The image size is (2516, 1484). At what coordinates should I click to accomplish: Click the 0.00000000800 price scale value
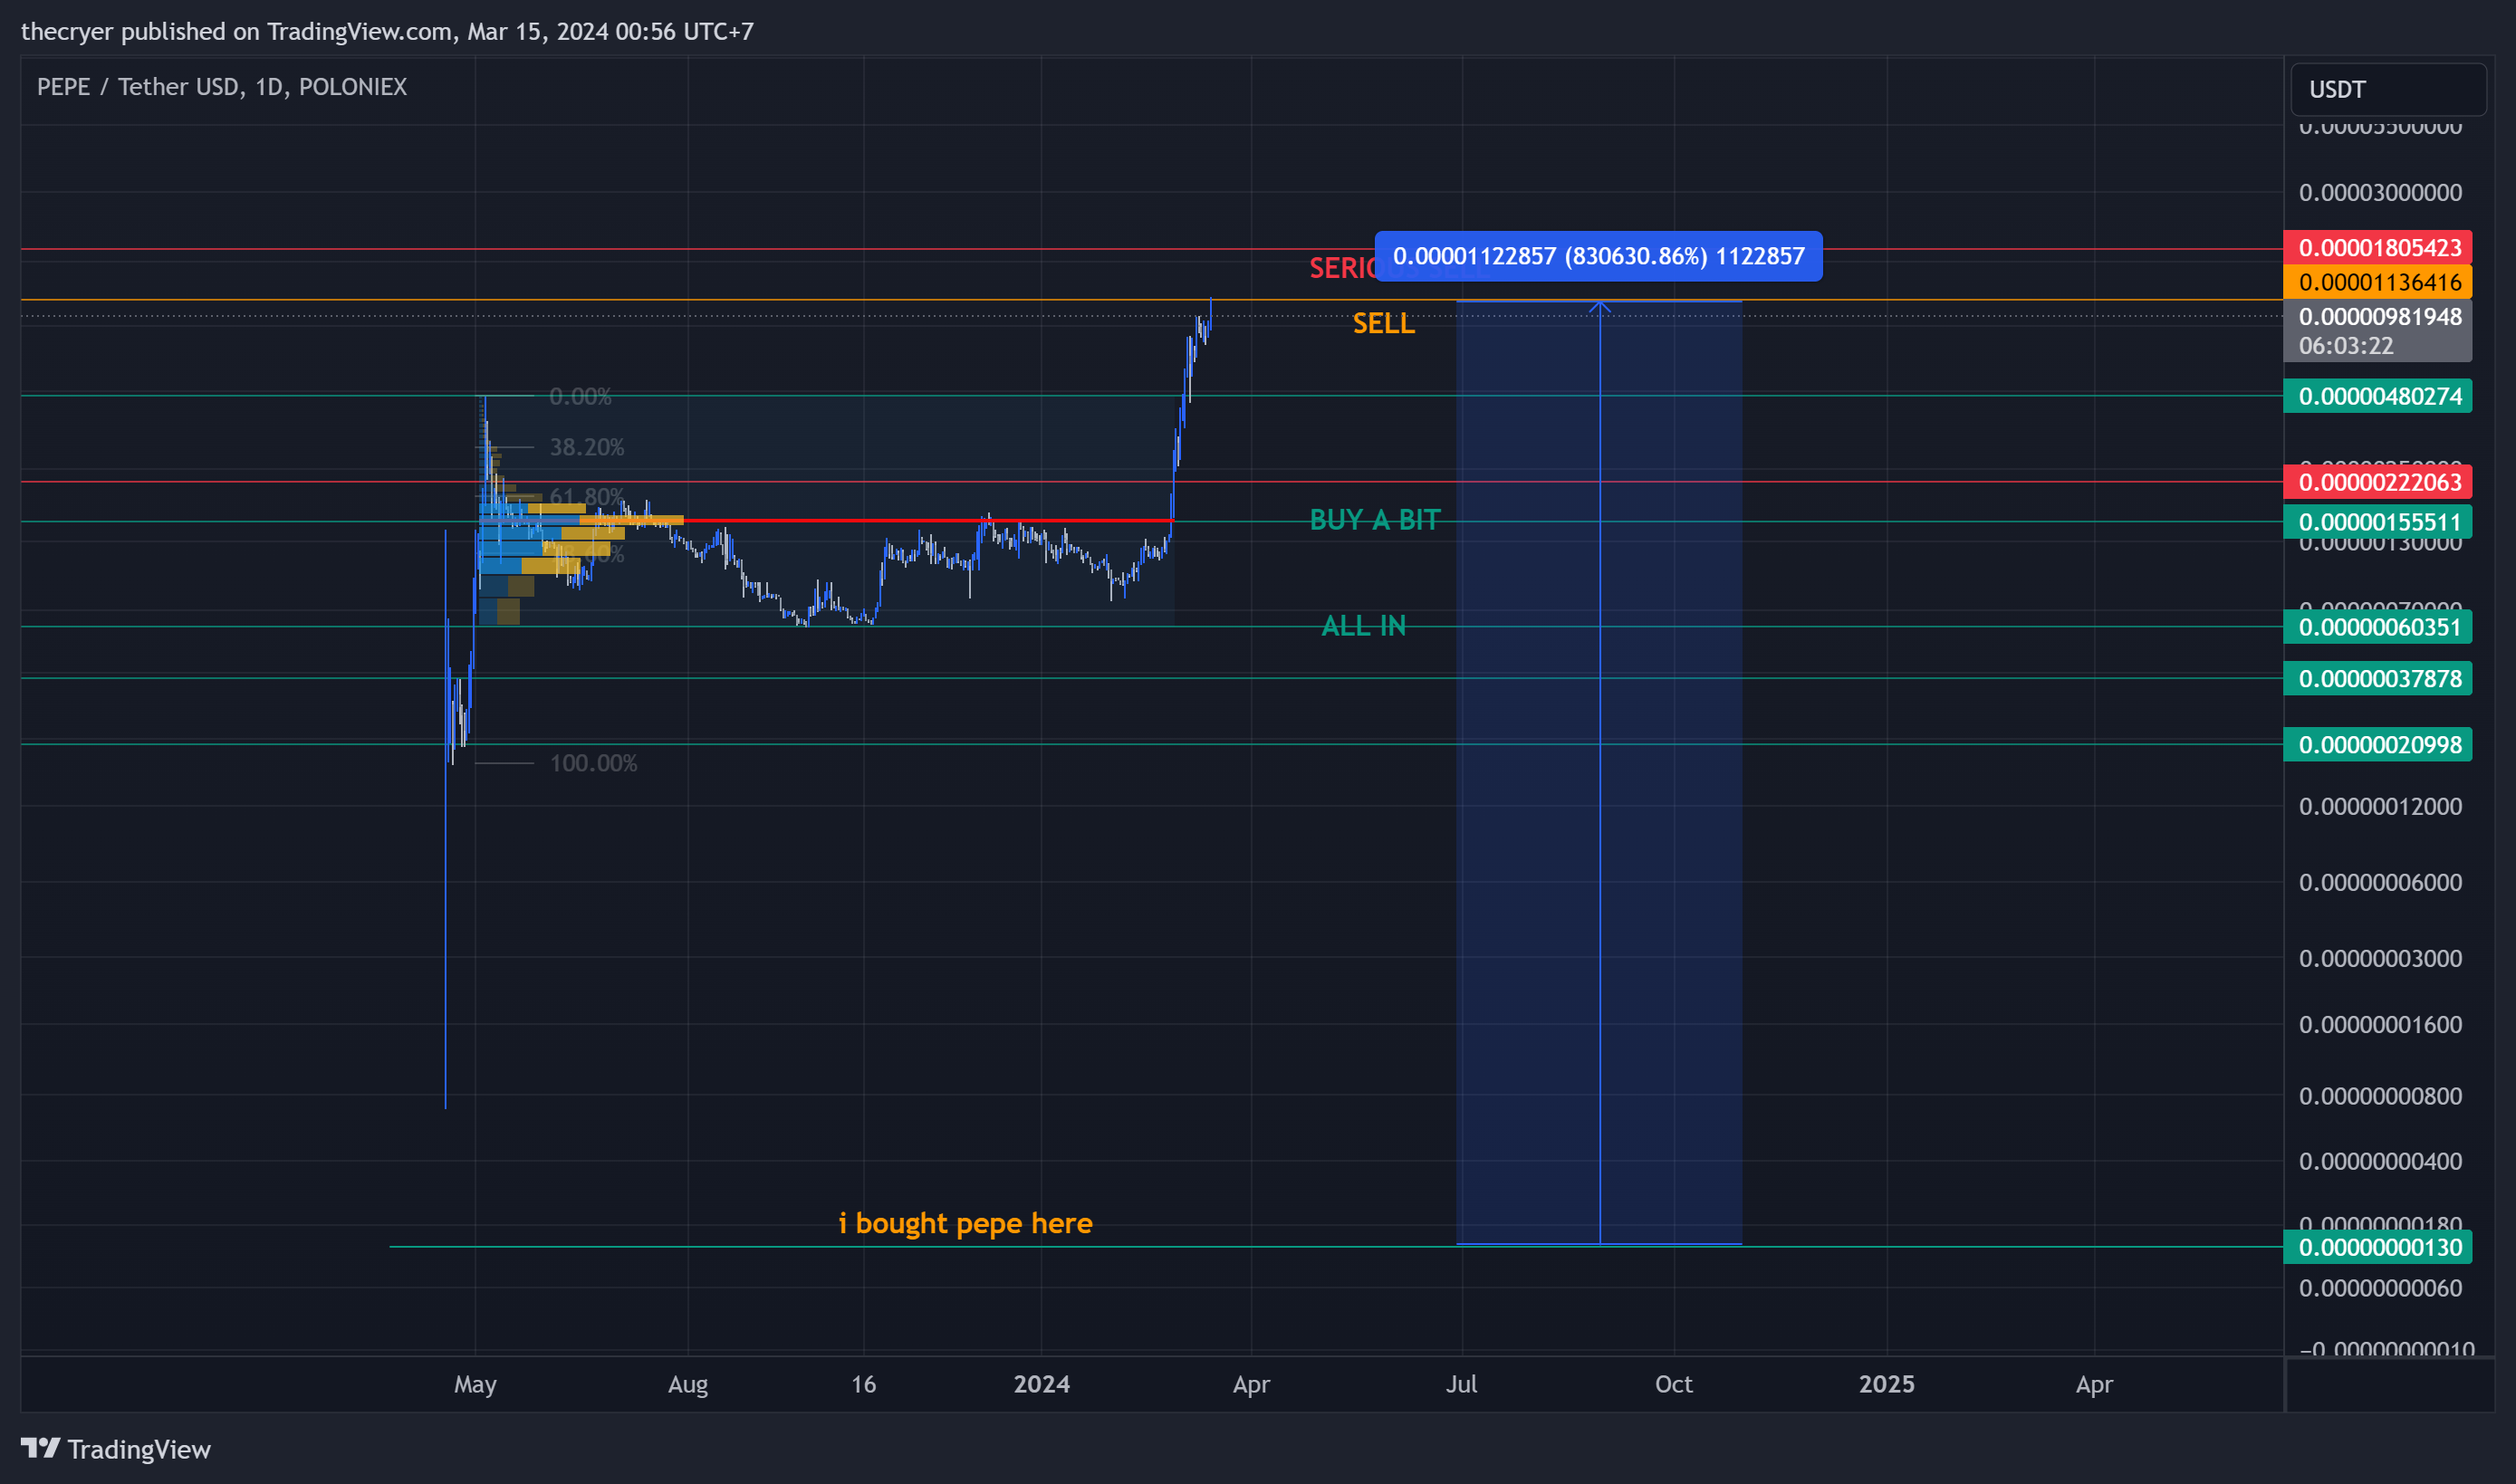2380,1096
